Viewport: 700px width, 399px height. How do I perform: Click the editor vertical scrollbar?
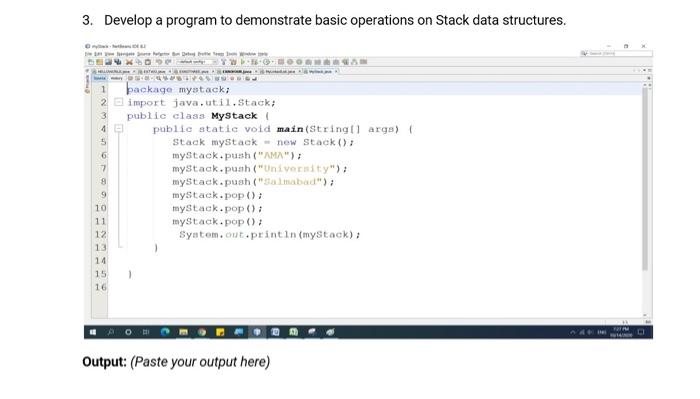tap(645, 179)
